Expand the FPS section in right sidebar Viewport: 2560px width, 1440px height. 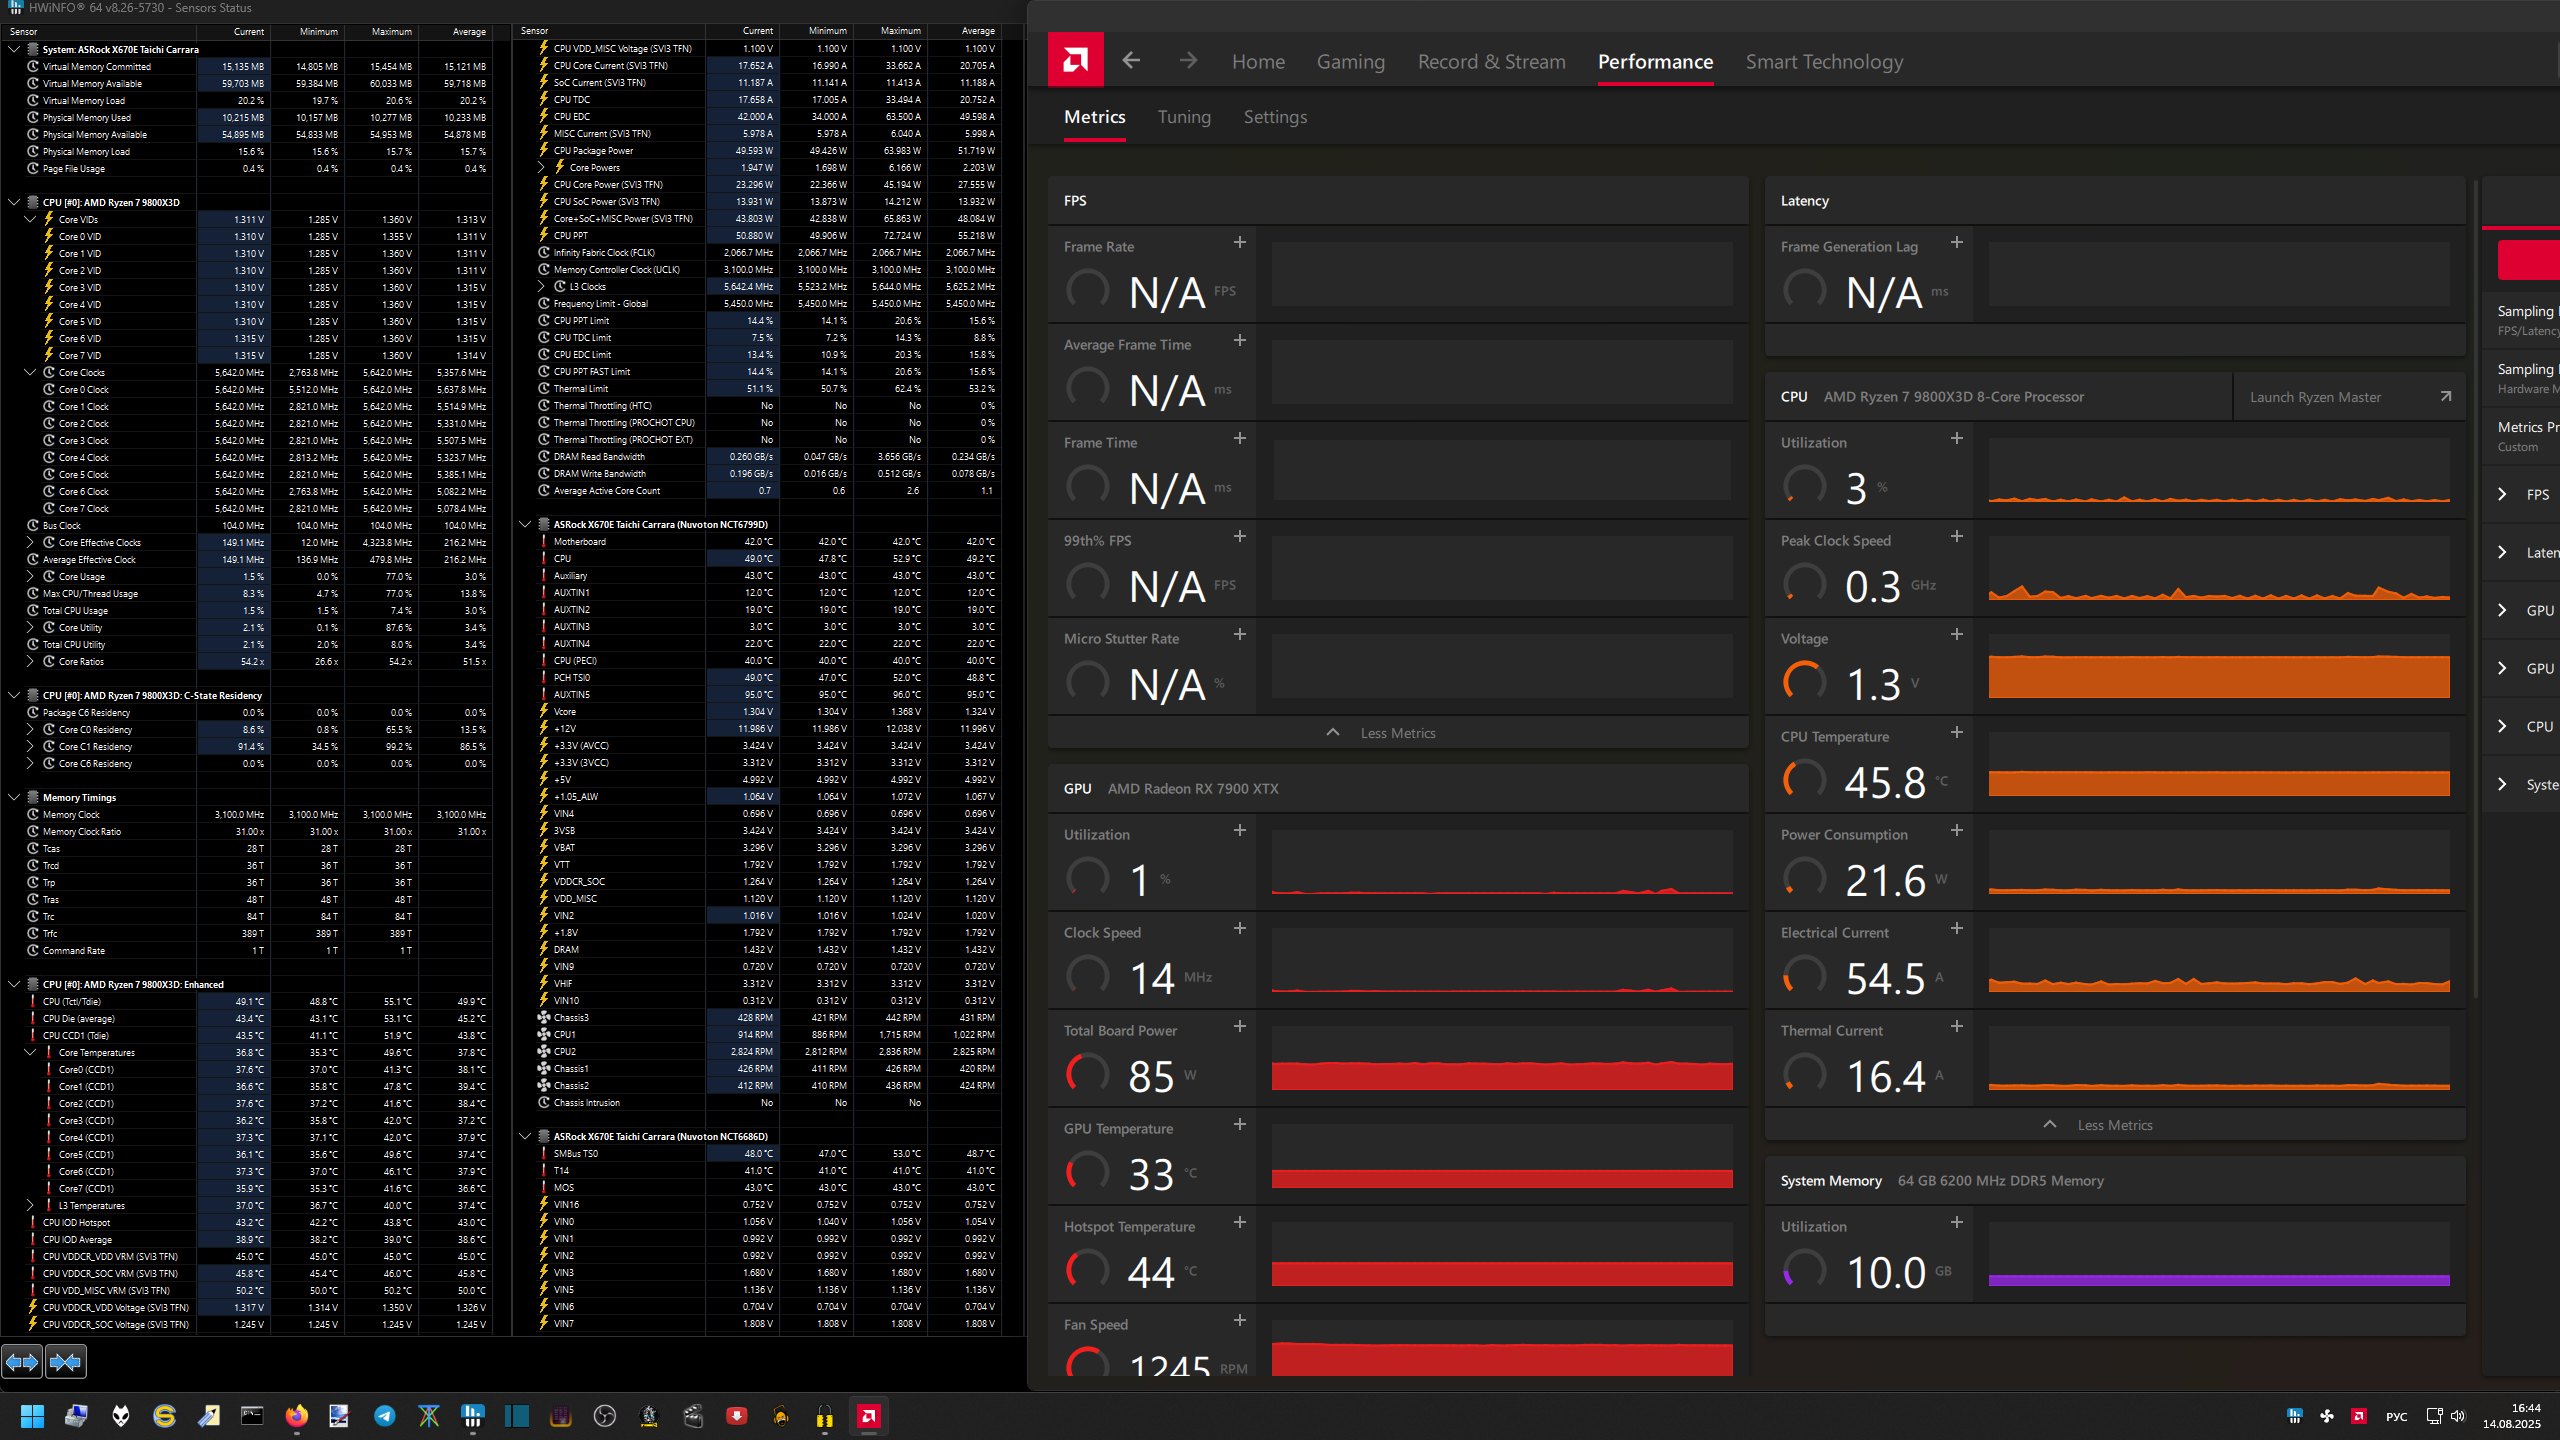pos(2502,495)
